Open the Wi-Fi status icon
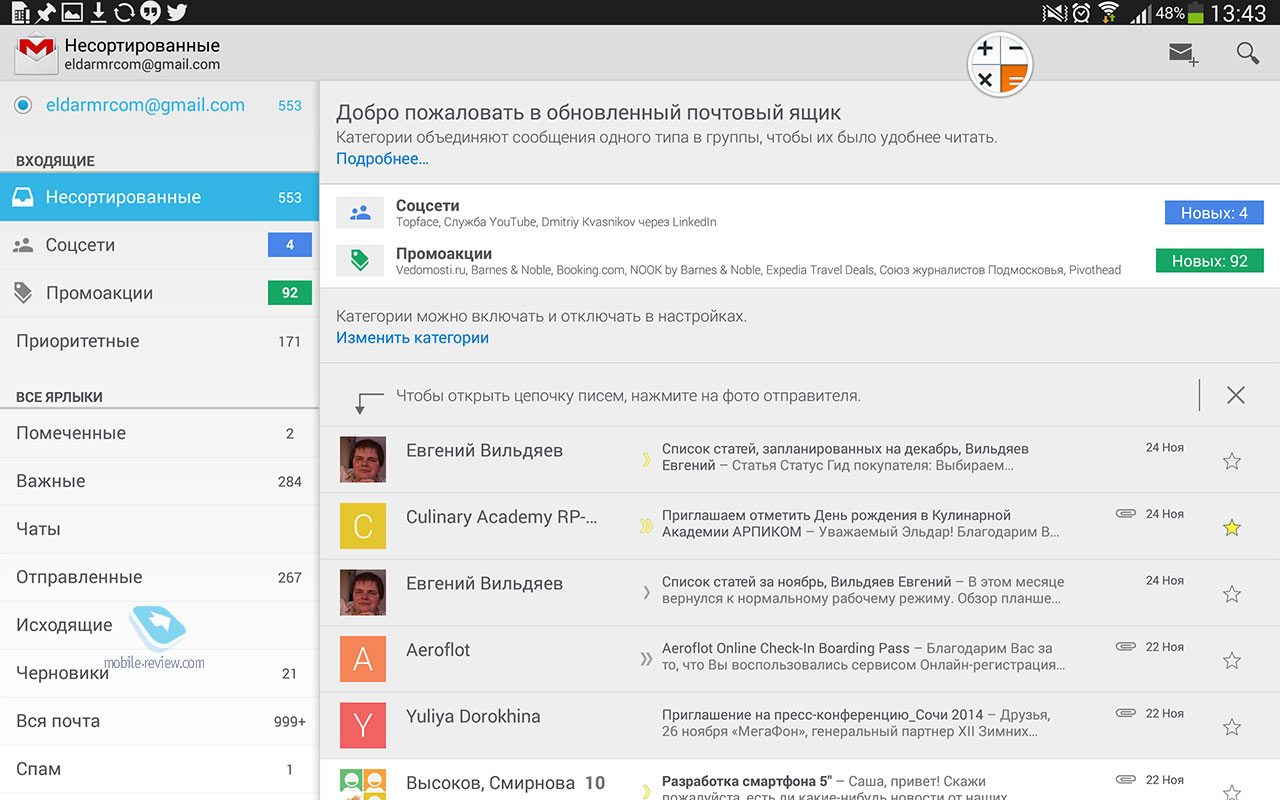 click(1108, 13)
